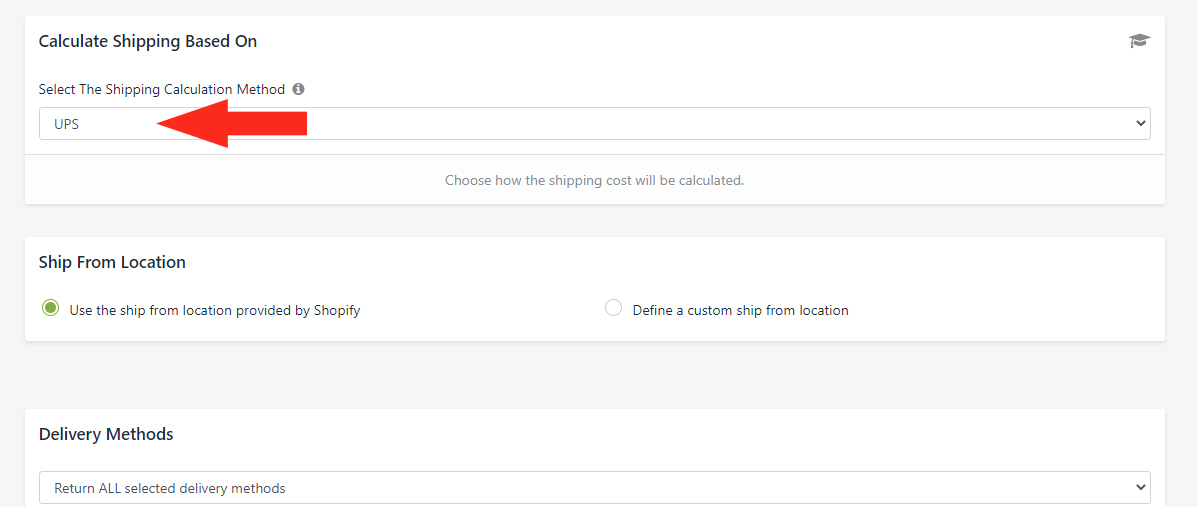
Task: Click the chevron arrow of the UPS select
Action: 1141,124
